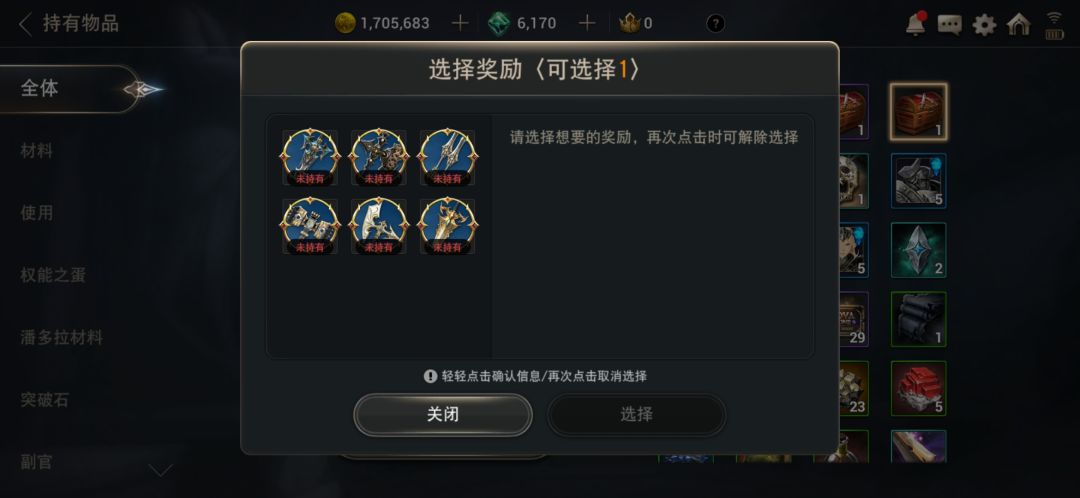Switch to the 突破石 category
The width and height of the screenshot is (1080, 498).
pyautogui.click(x=45, y=400)
